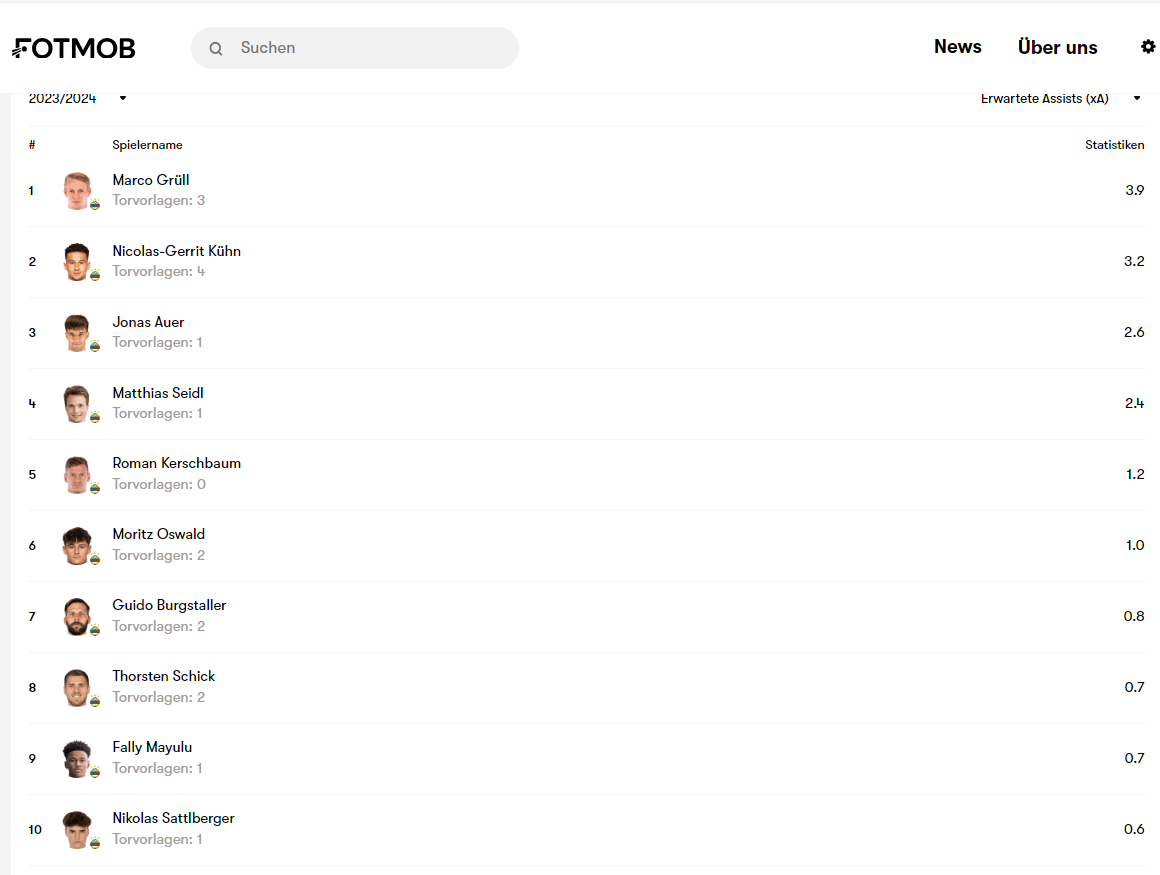
Task: Open the News menu item
Action: coord(957,47)
